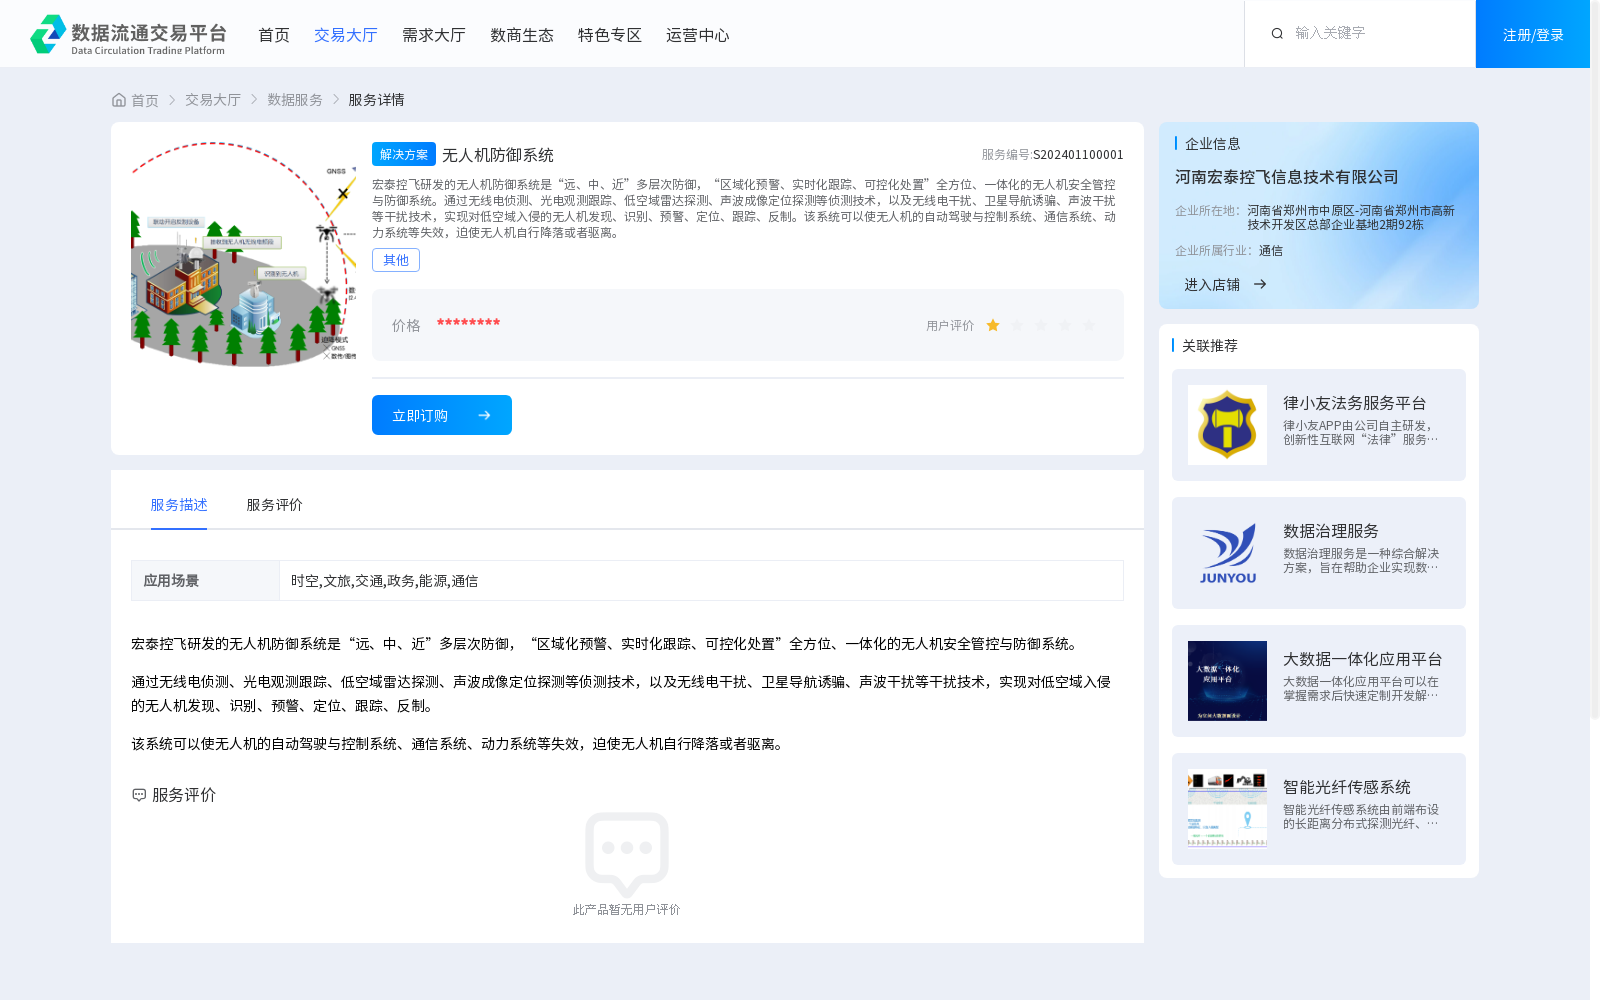This screenshot has height=1000, width=1600.
Task: Click the 服务评价 comment bubble icon
Action: coord(139,795)
